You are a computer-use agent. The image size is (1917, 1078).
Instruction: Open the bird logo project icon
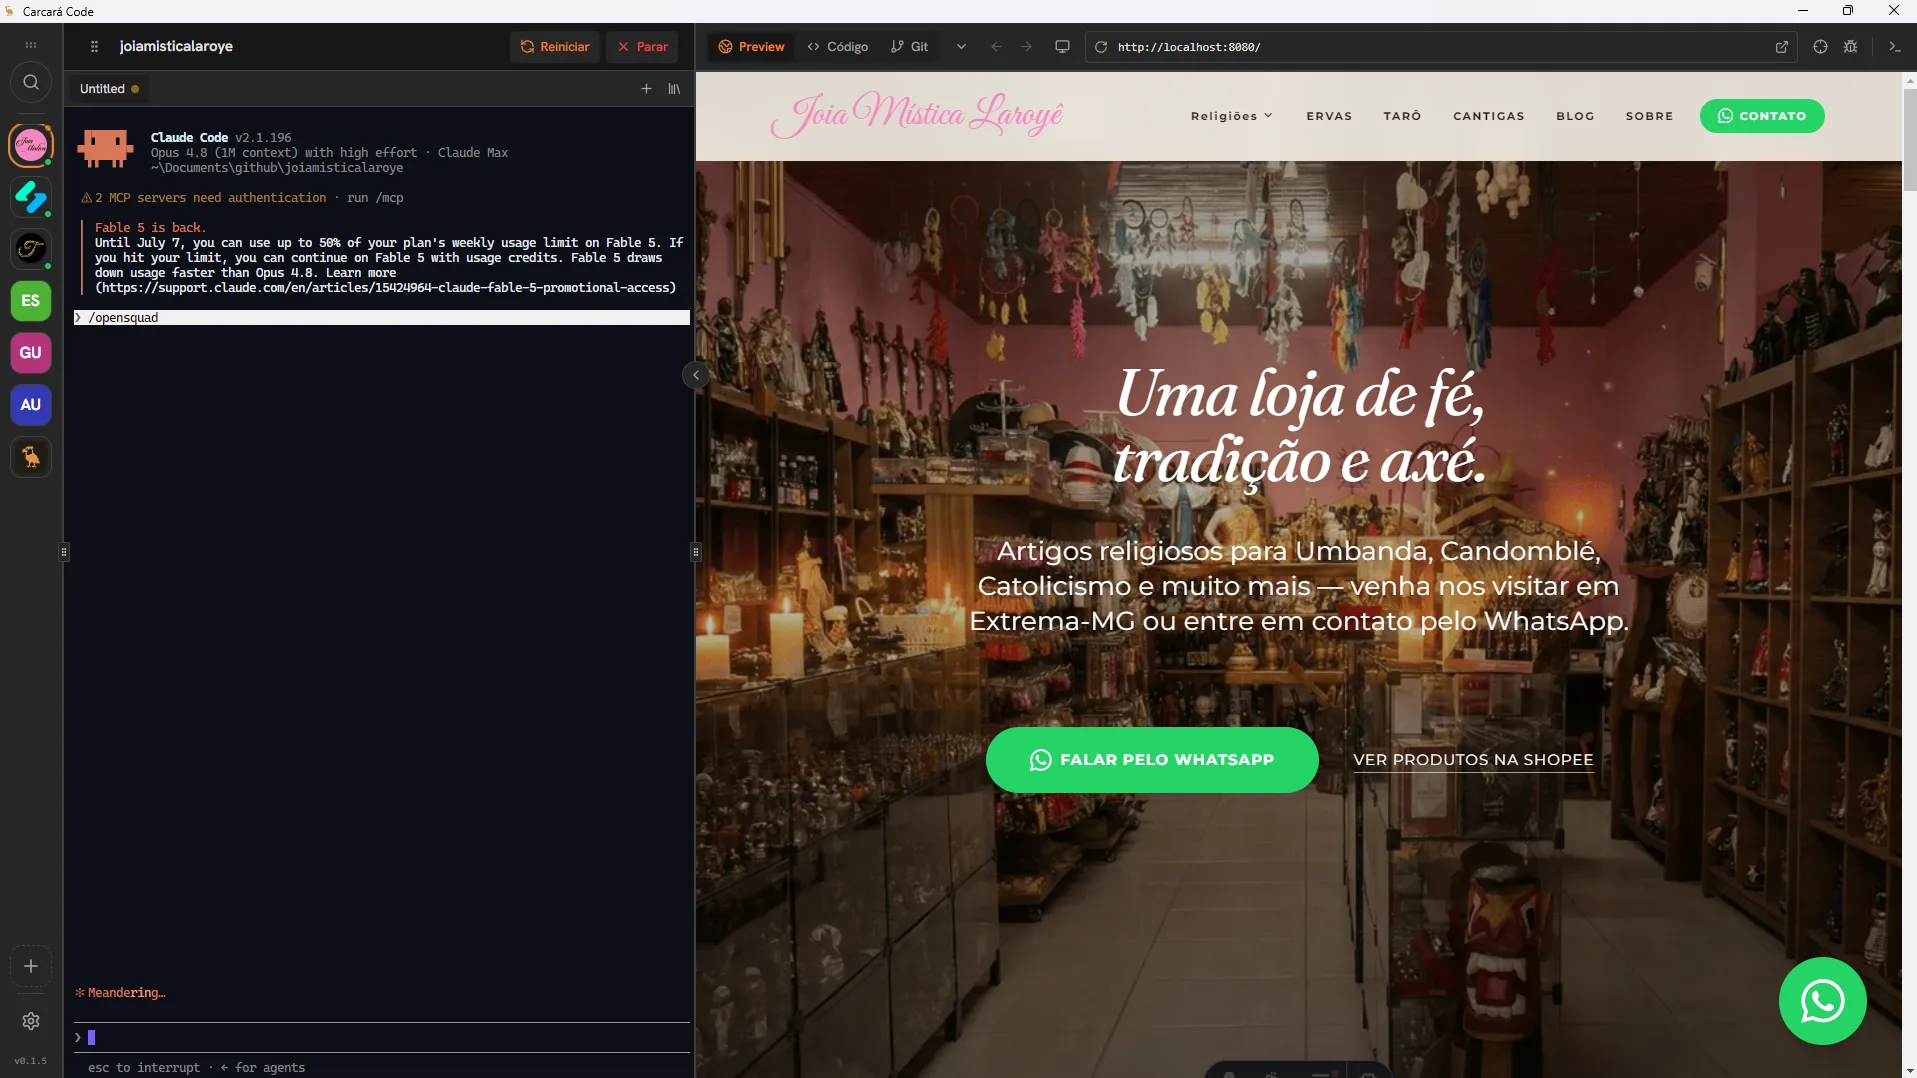click(31, 457)
